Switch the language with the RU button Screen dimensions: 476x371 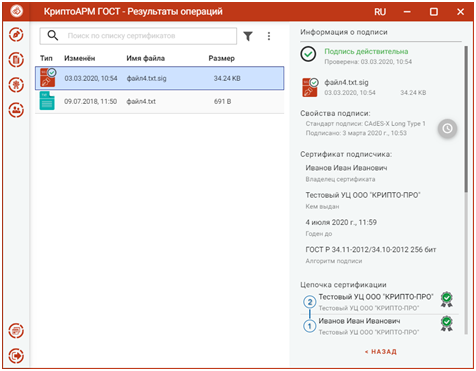pos(380,12)
